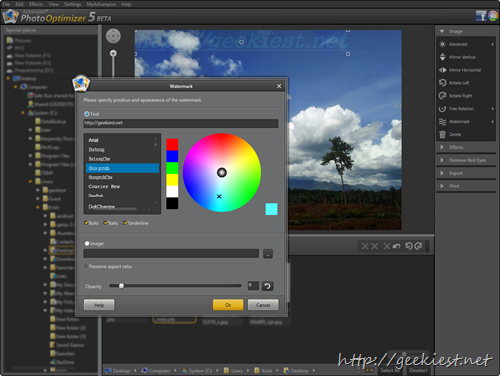The height and width of the screenshot is (376, 500).
Task: Collapse the Image panel section
Action: [442, 31]
